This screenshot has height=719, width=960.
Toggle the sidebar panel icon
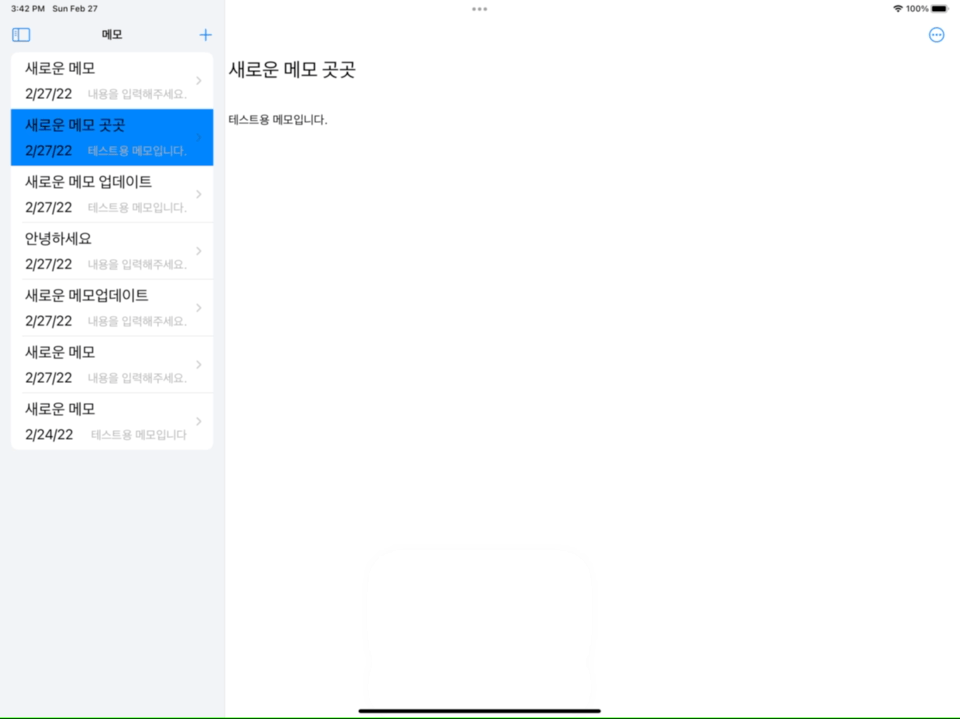coord(21,35)
